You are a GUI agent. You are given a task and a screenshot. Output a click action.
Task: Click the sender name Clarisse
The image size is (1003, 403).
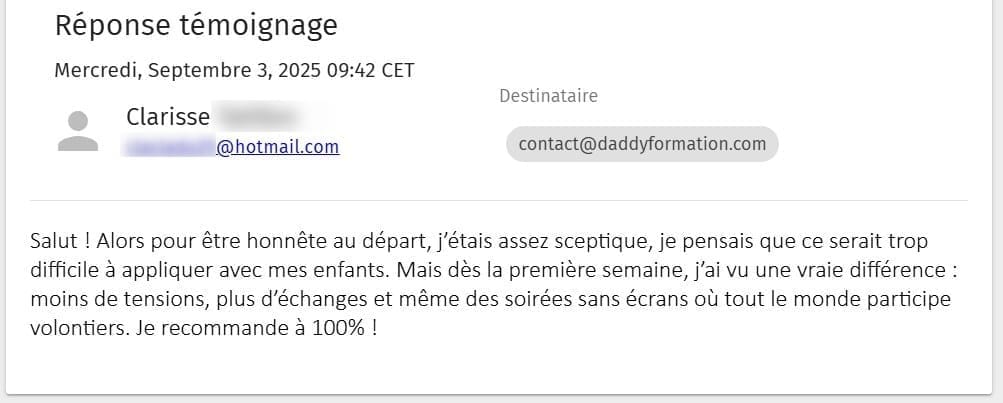168,117
